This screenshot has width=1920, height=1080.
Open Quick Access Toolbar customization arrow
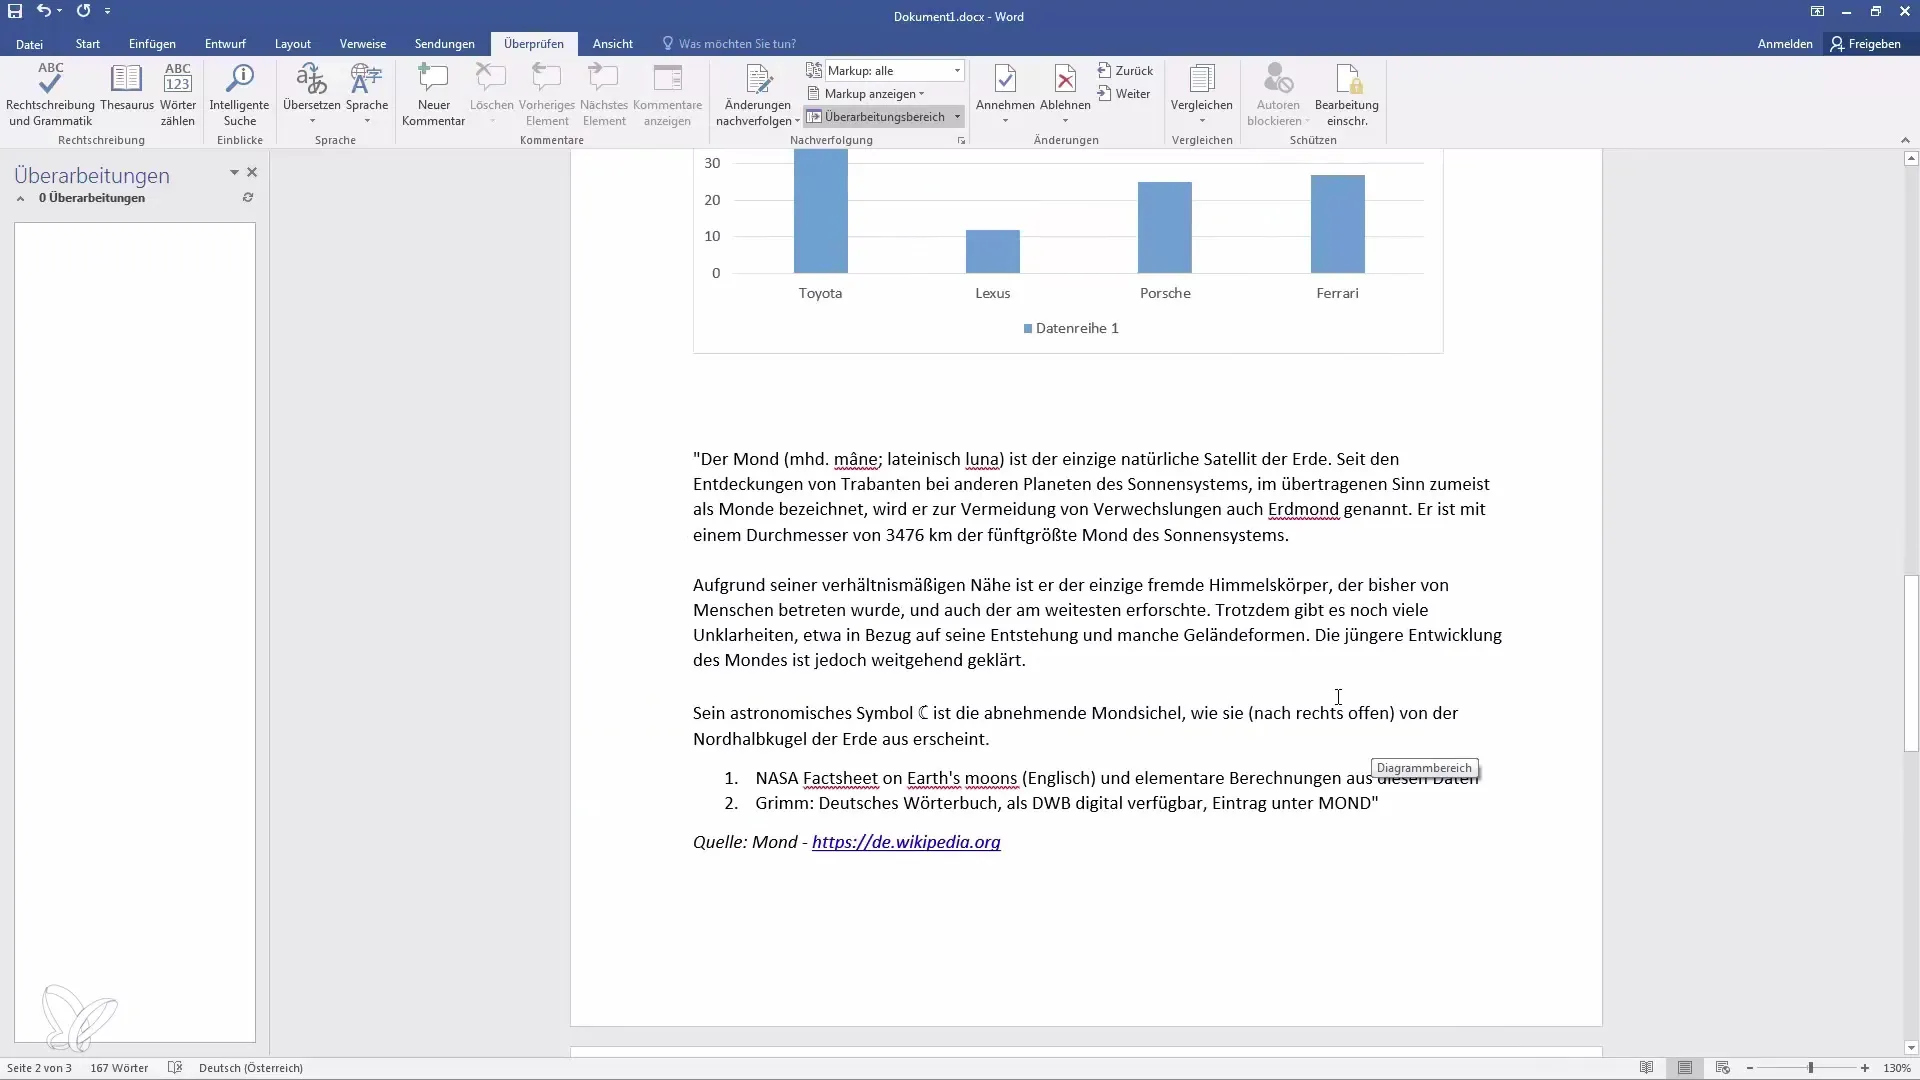pyautogui.click(x=107, y=11)
